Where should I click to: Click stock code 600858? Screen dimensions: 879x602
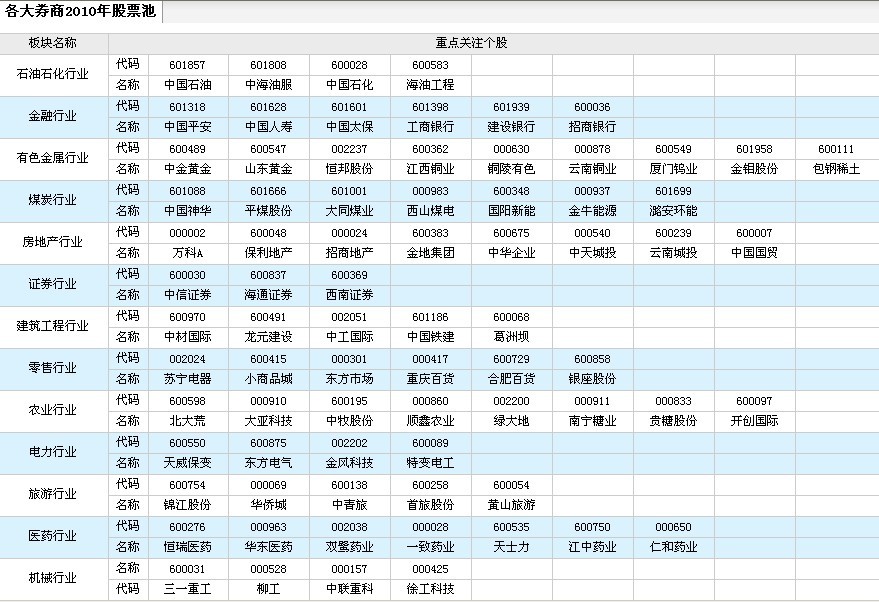(x=592, y=359)
